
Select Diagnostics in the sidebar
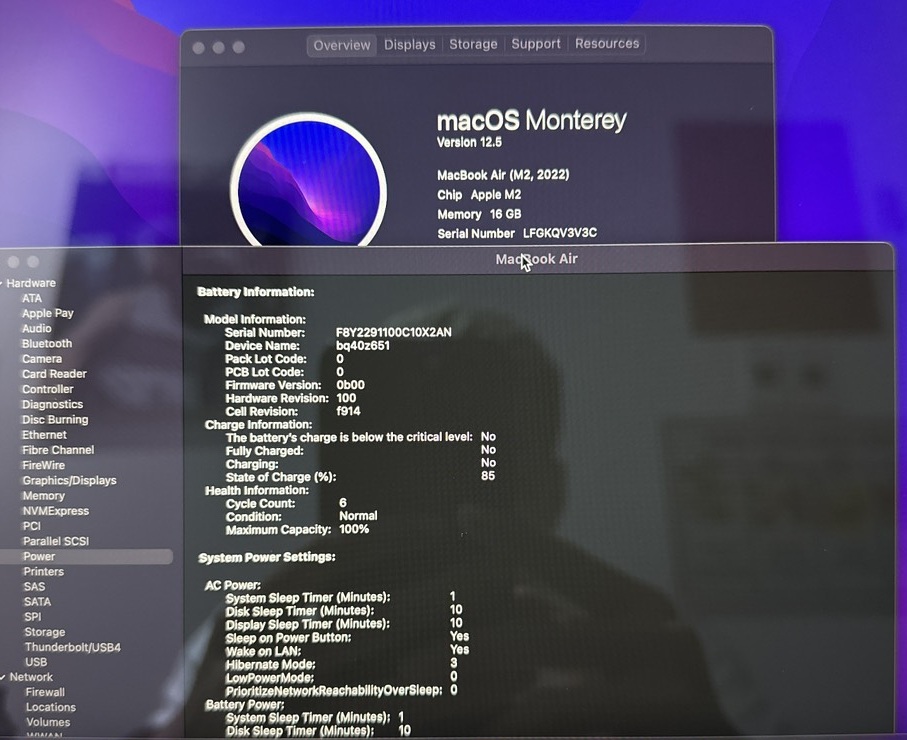pos(52,404)
